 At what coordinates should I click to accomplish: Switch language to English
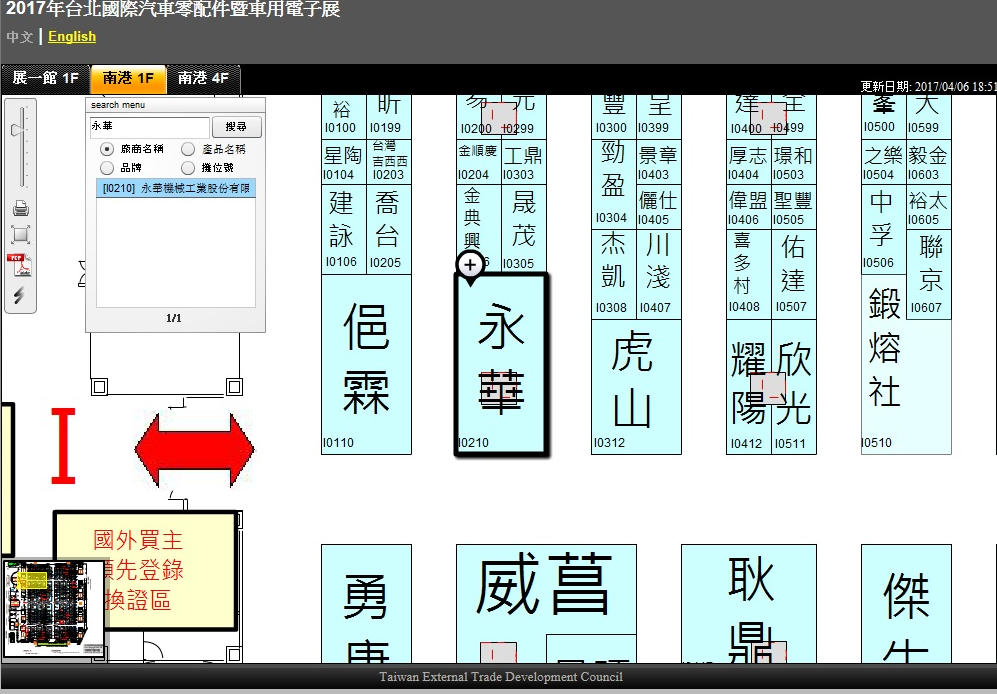(x=72, y=37)
